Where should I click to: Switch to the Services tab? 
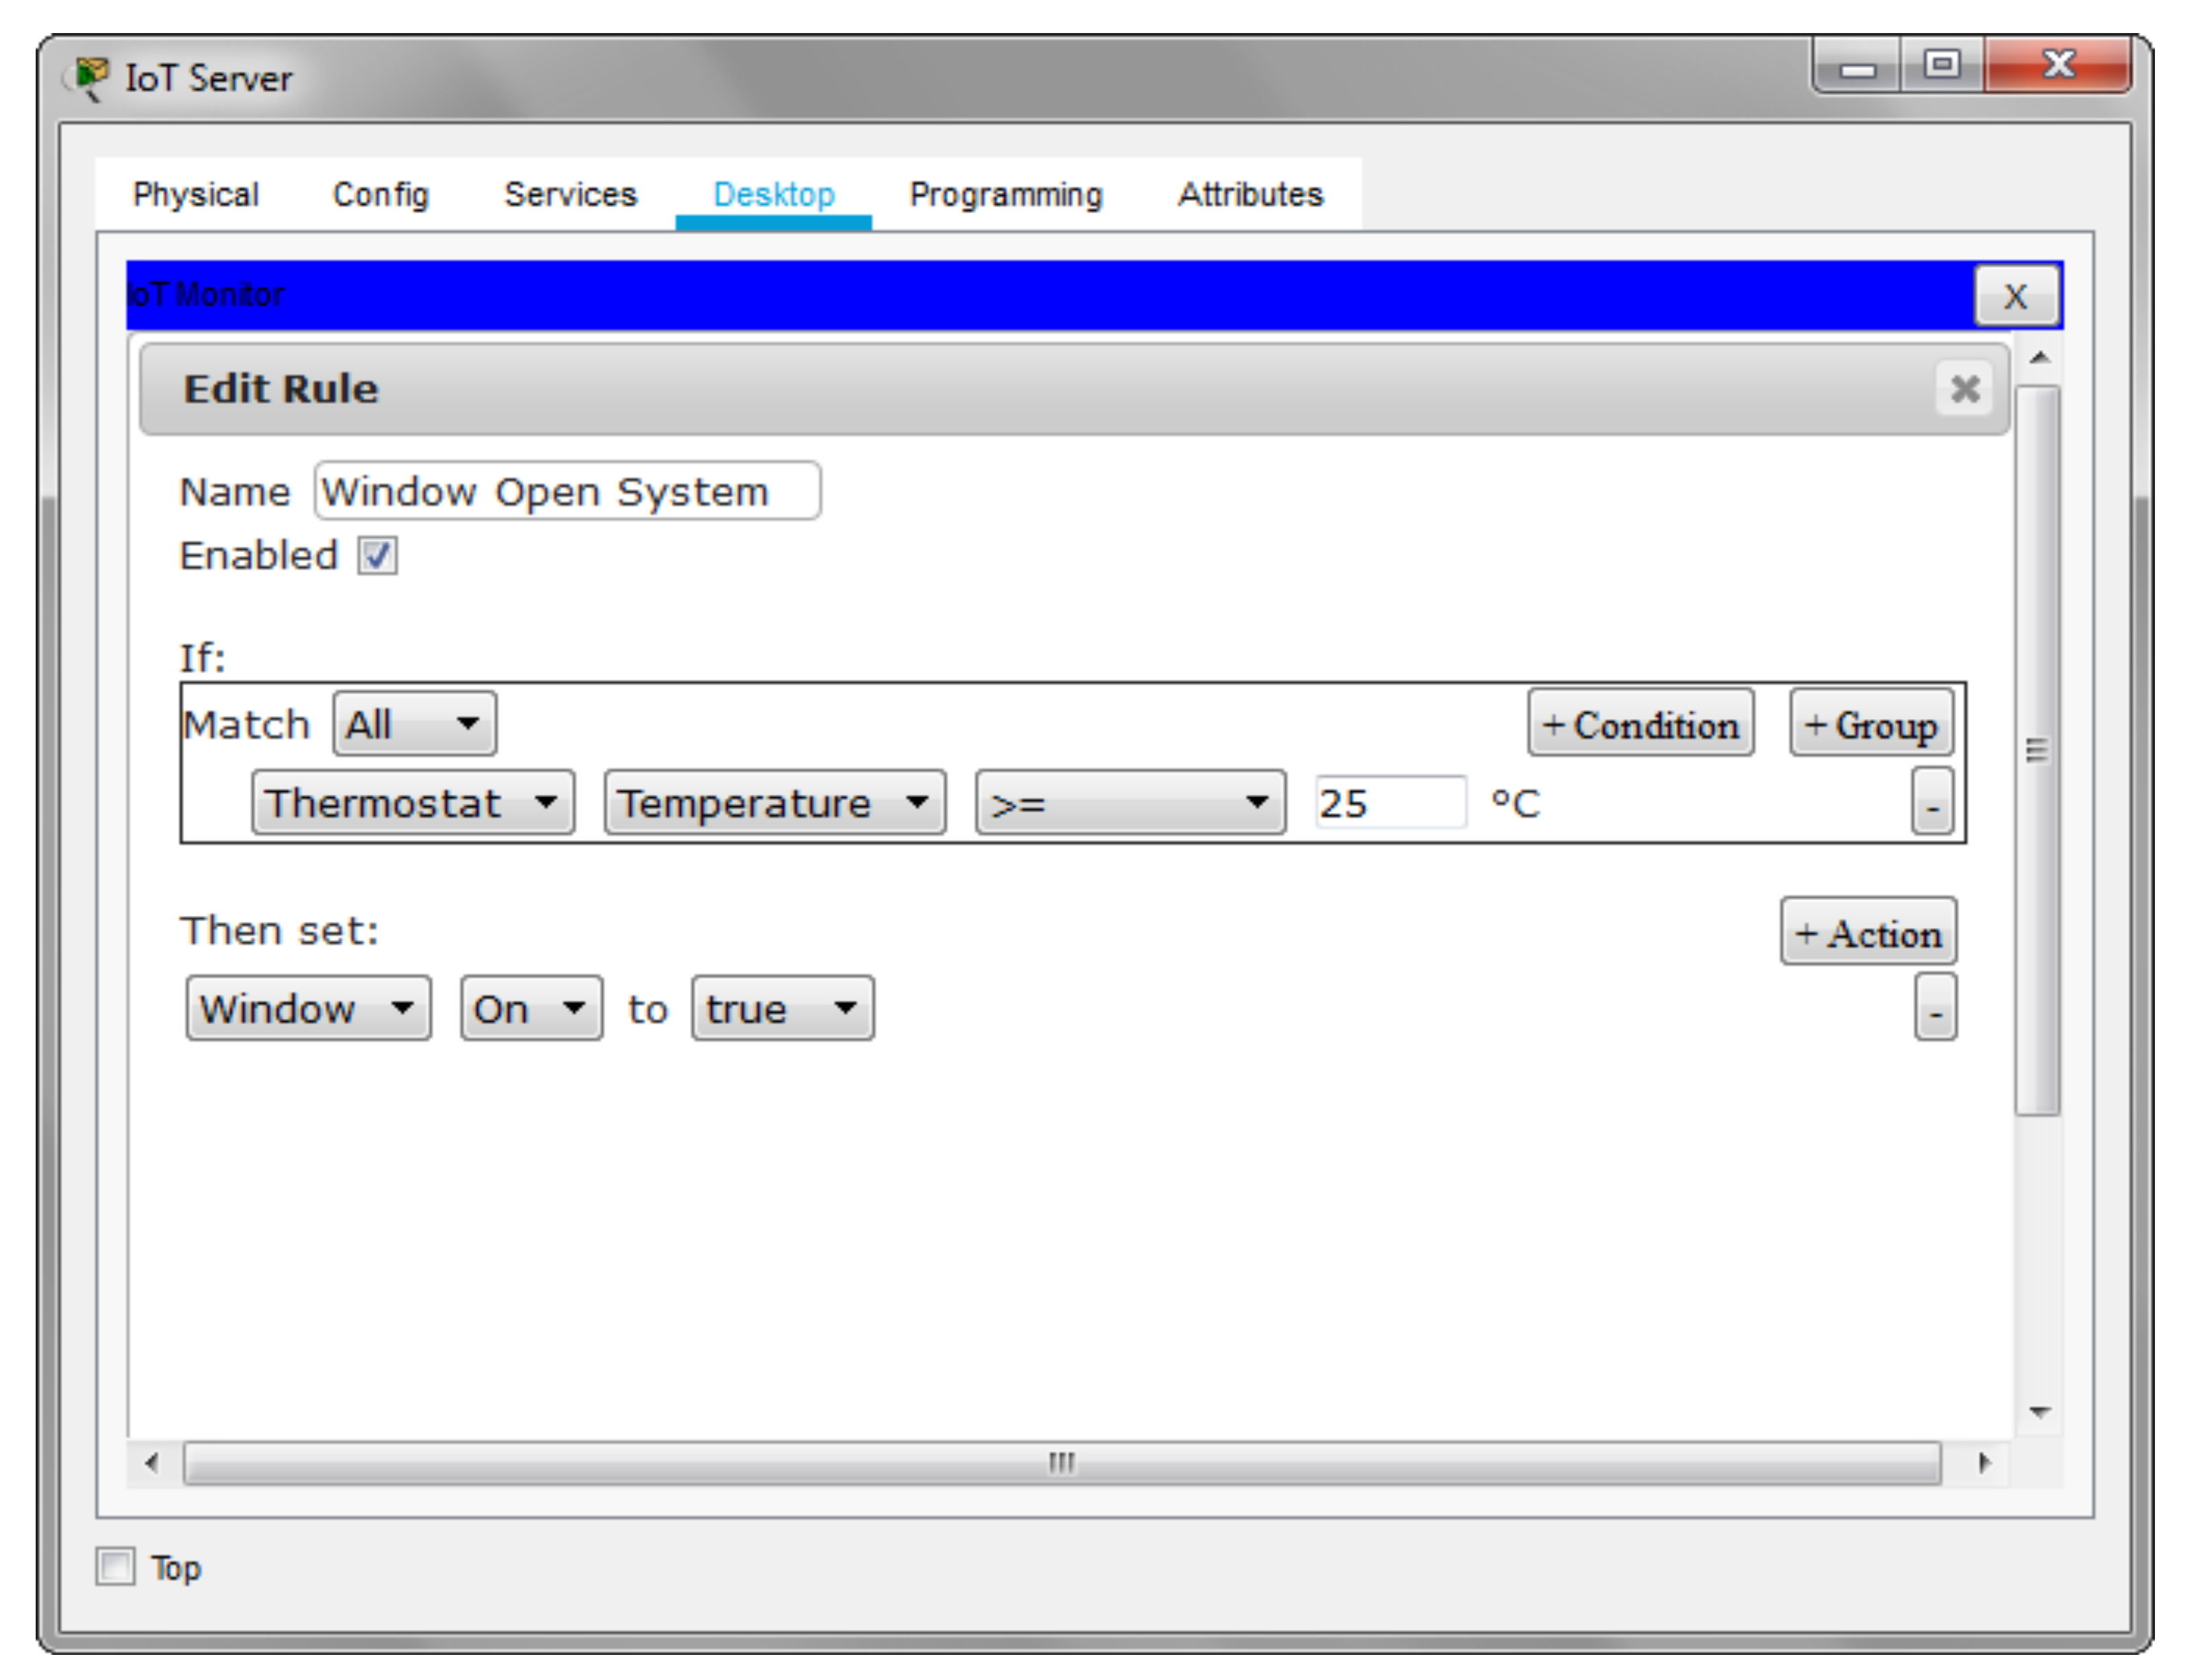click(571, 193)
